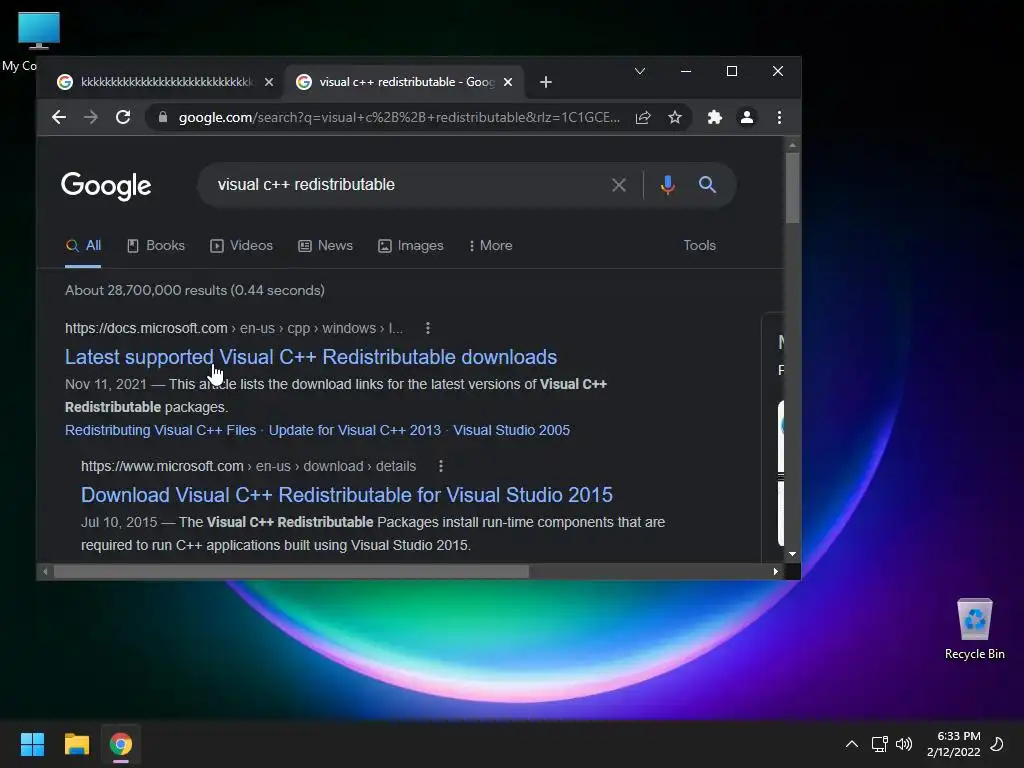Switch to News results

click(x=325, y=246)
